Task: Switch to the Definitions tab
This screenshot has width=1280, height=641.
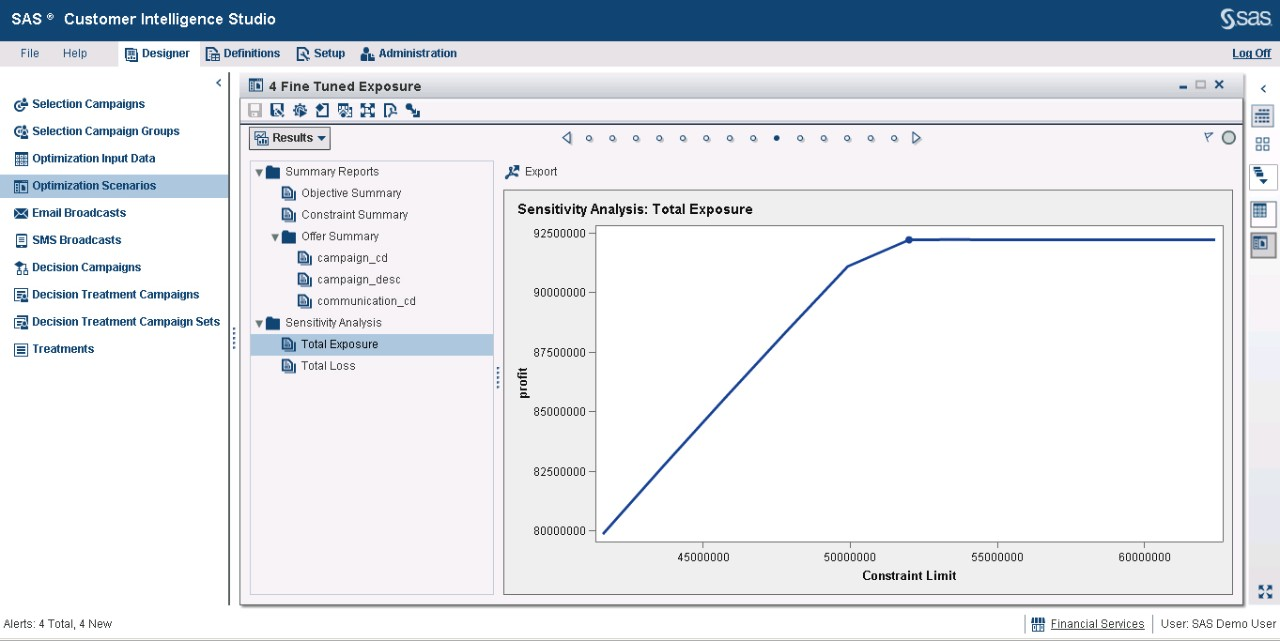Action: [243, 54]
